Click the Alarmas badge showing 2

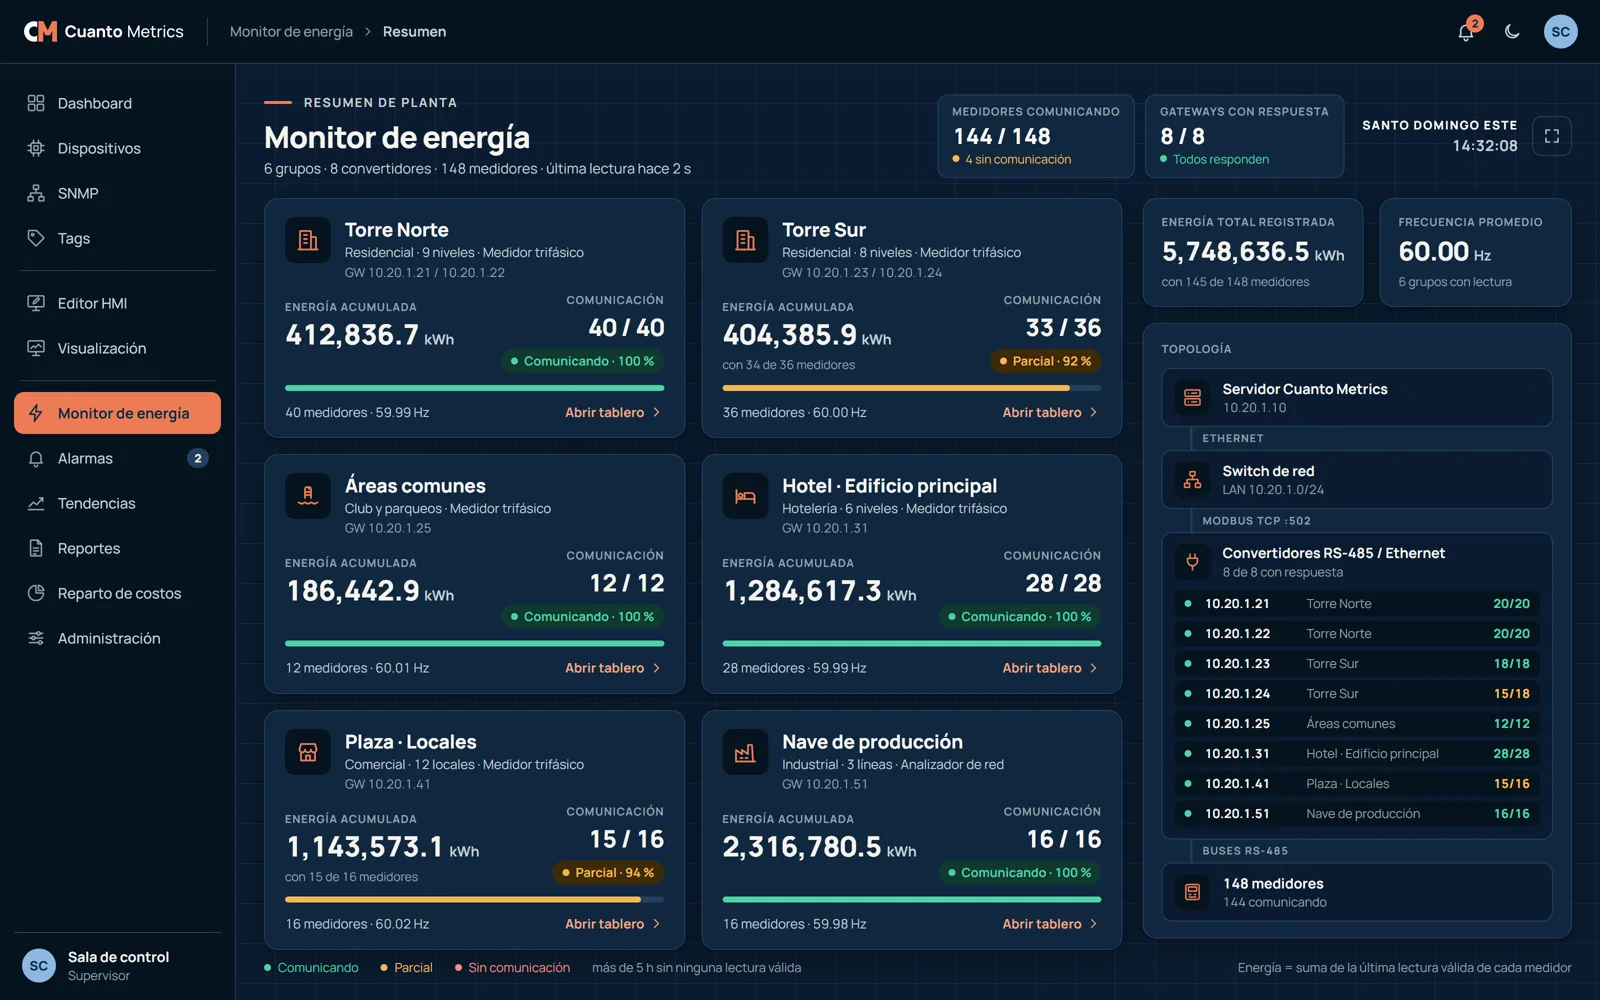(198, 458)
